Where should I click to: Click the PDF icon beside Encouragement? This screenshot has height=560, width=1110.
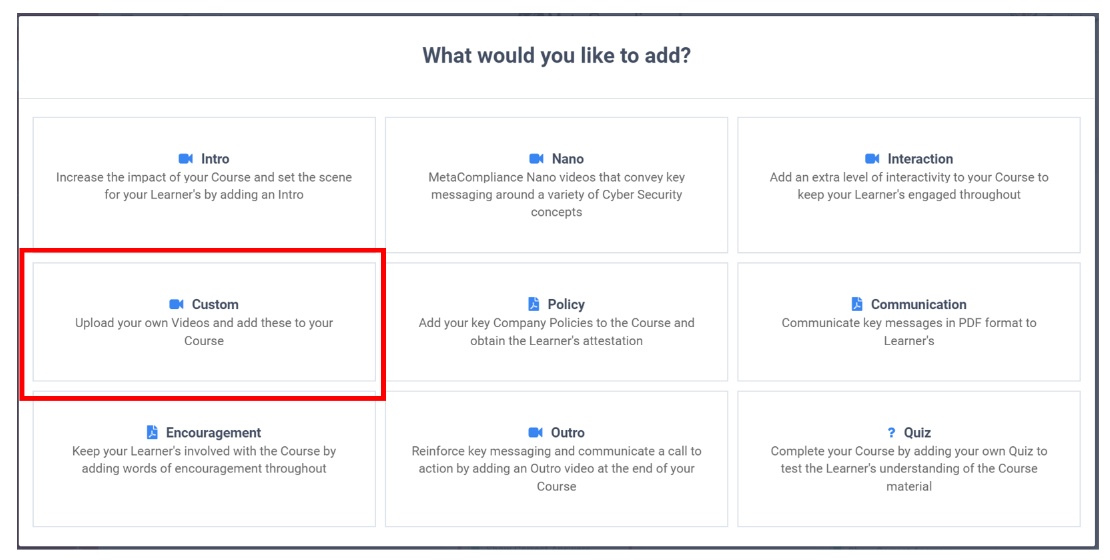click(152, 432)
